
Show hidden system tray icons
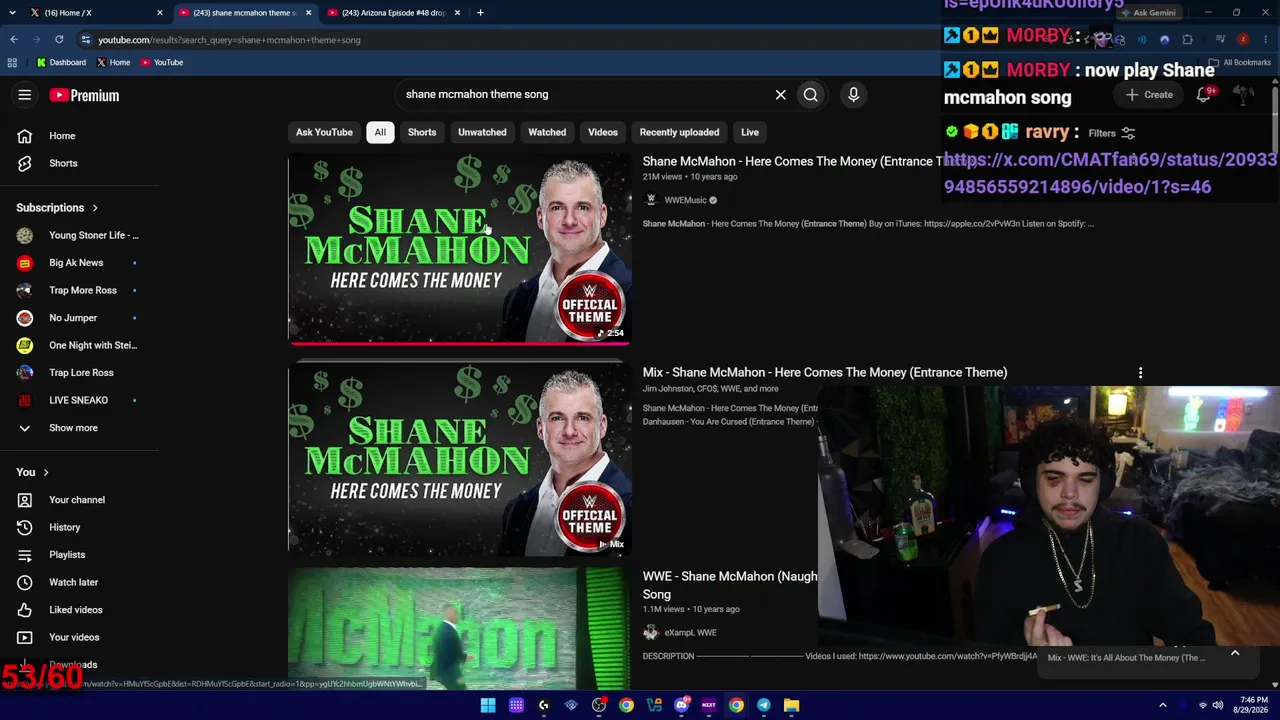click(x=1162, y=705)
